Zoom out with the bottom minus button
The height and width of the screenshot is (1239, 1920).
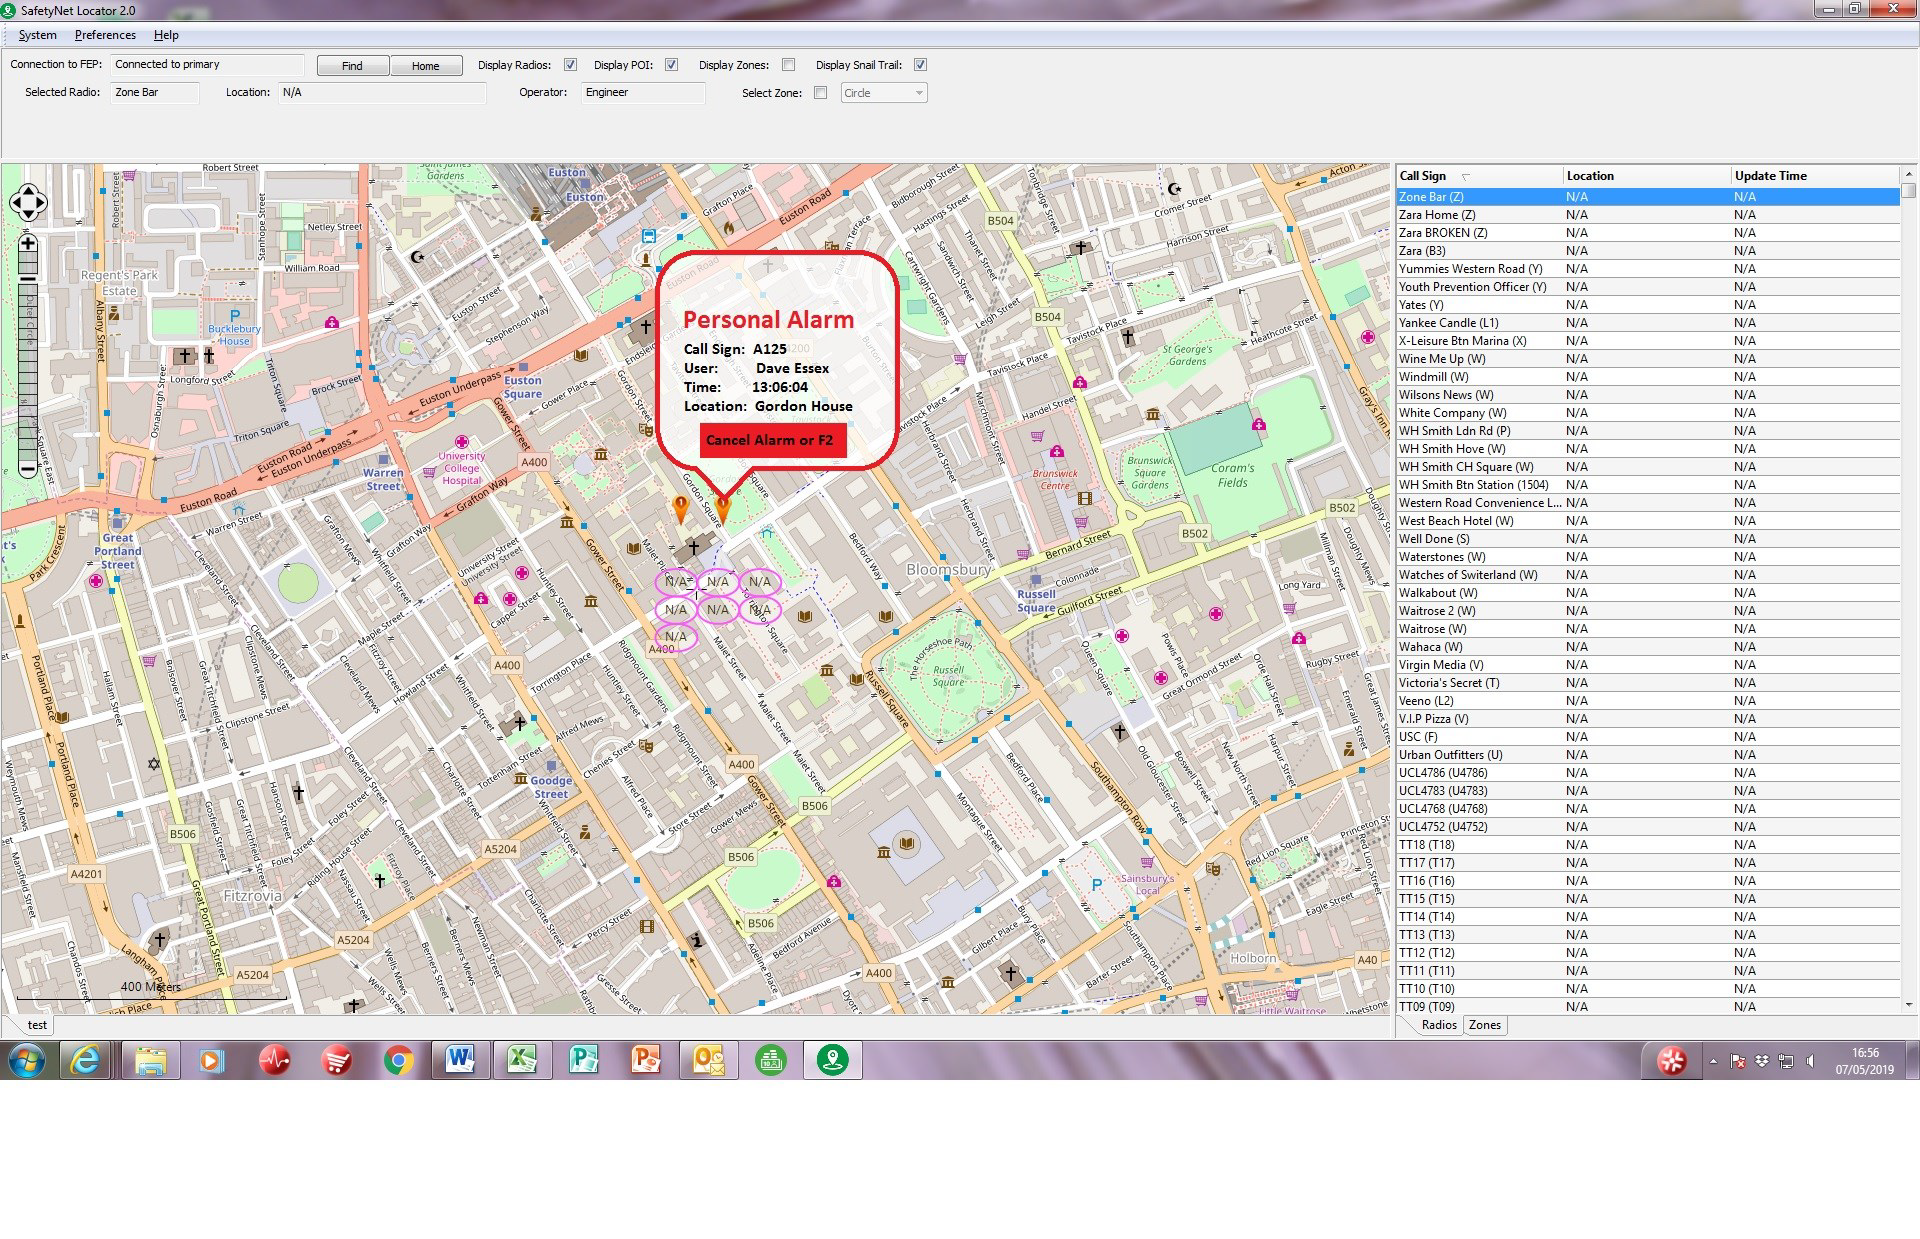[28, 467]
